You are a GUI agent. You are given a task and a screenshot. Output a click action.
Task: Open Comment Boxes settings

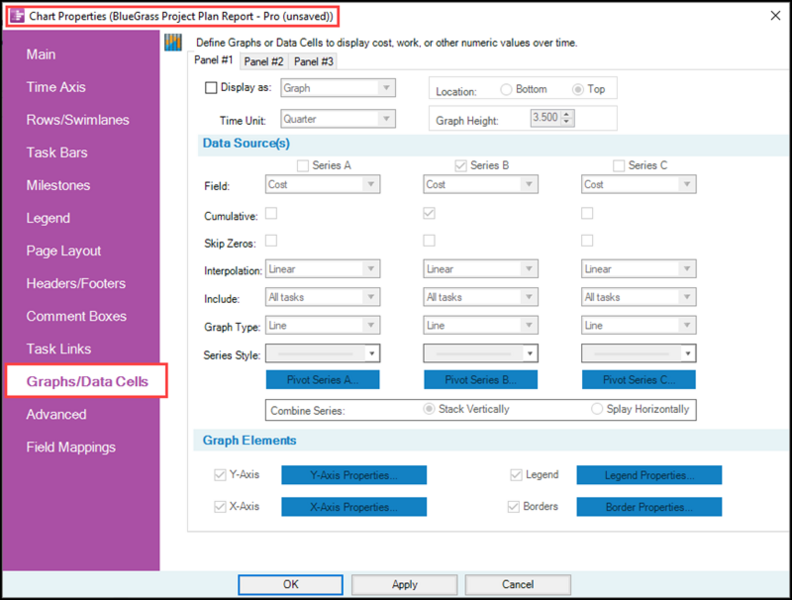76,316
